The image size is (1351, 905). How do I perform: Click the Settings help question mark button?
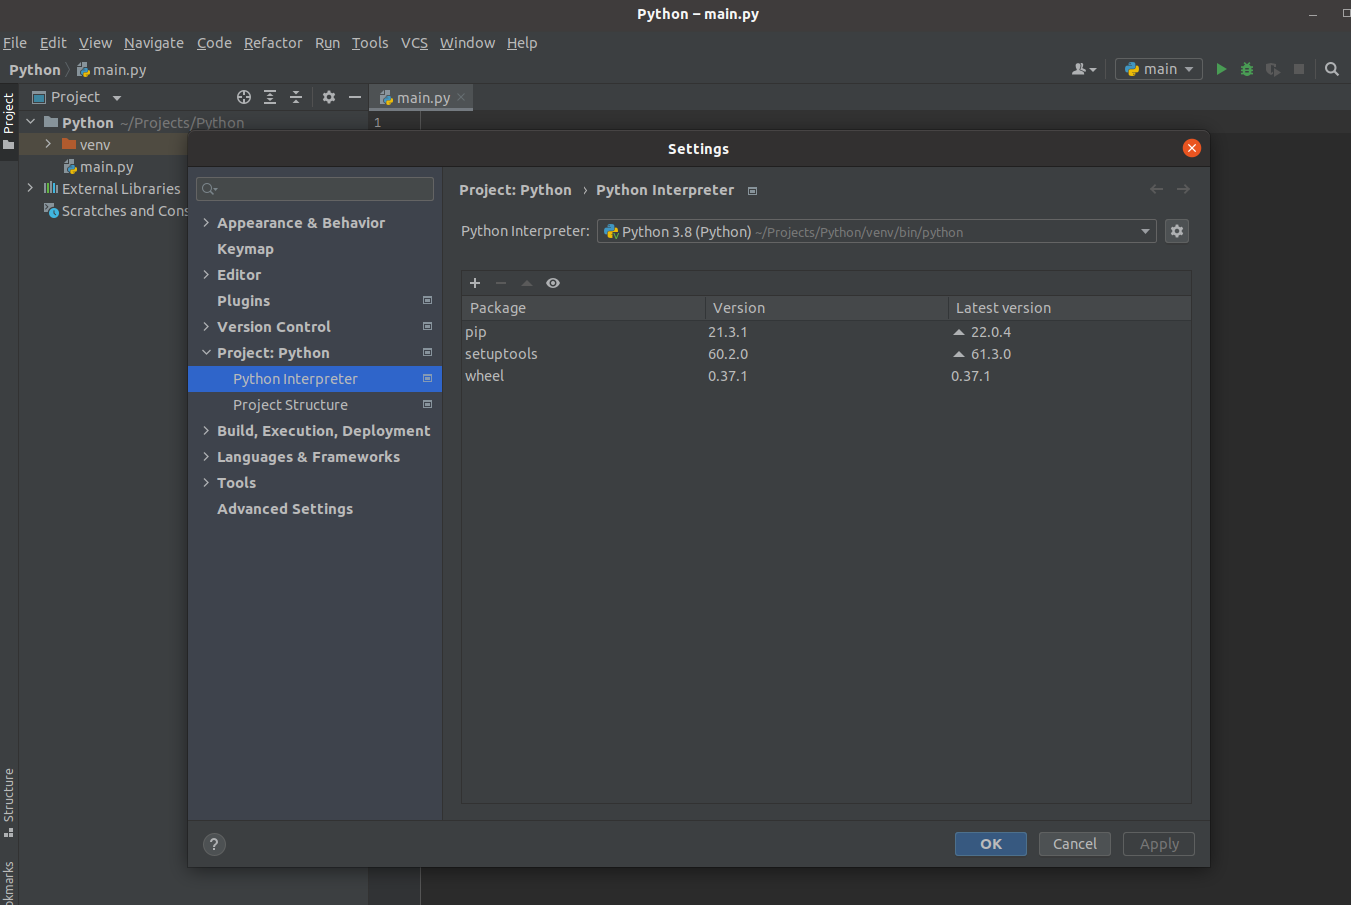(x=214, y=844)
